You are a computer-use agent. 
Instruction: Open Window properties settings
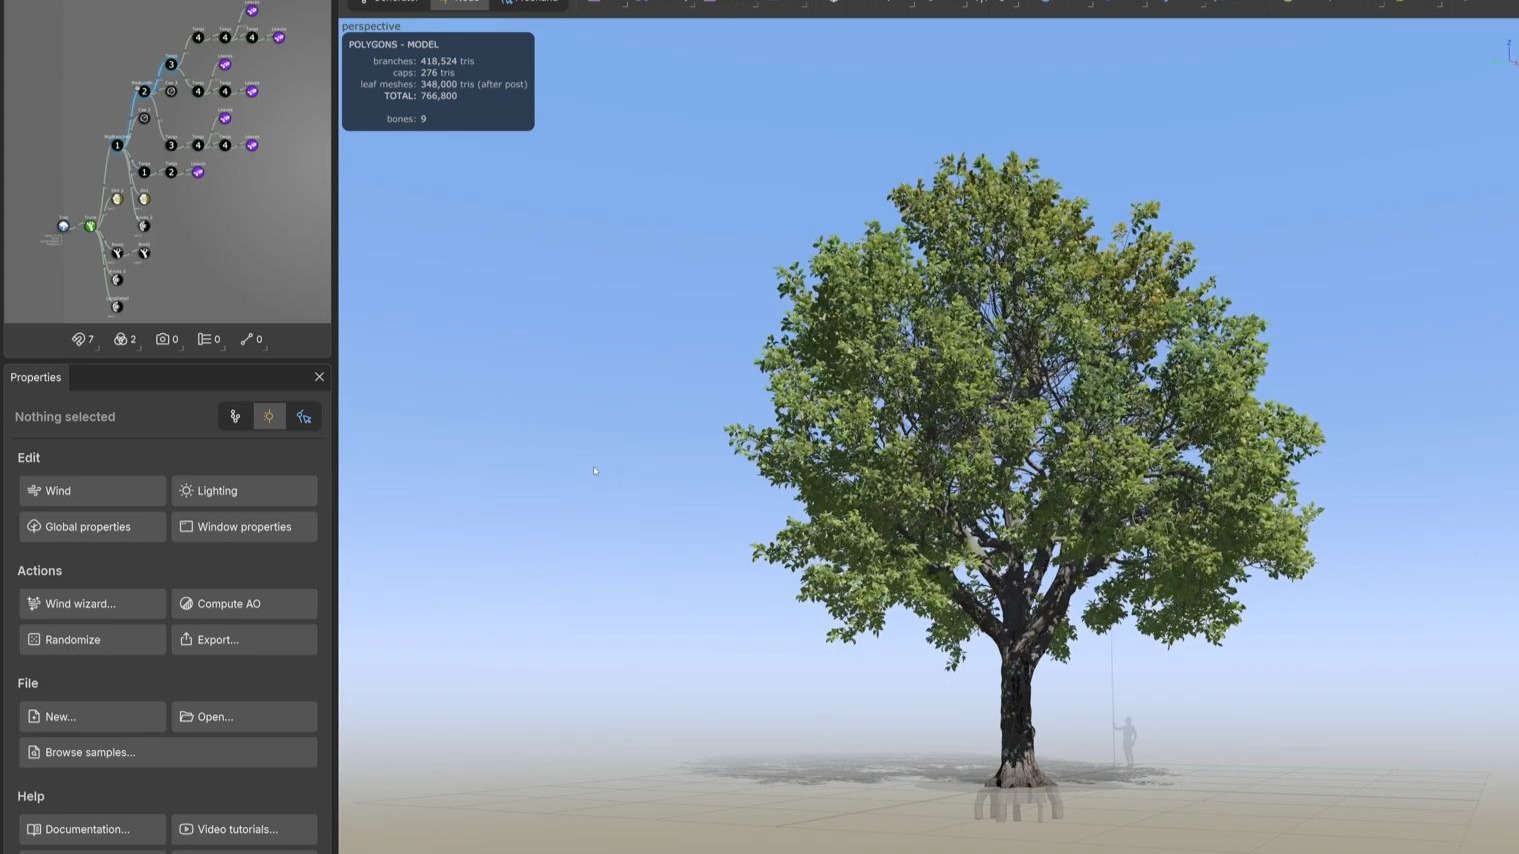click(244, 526)
